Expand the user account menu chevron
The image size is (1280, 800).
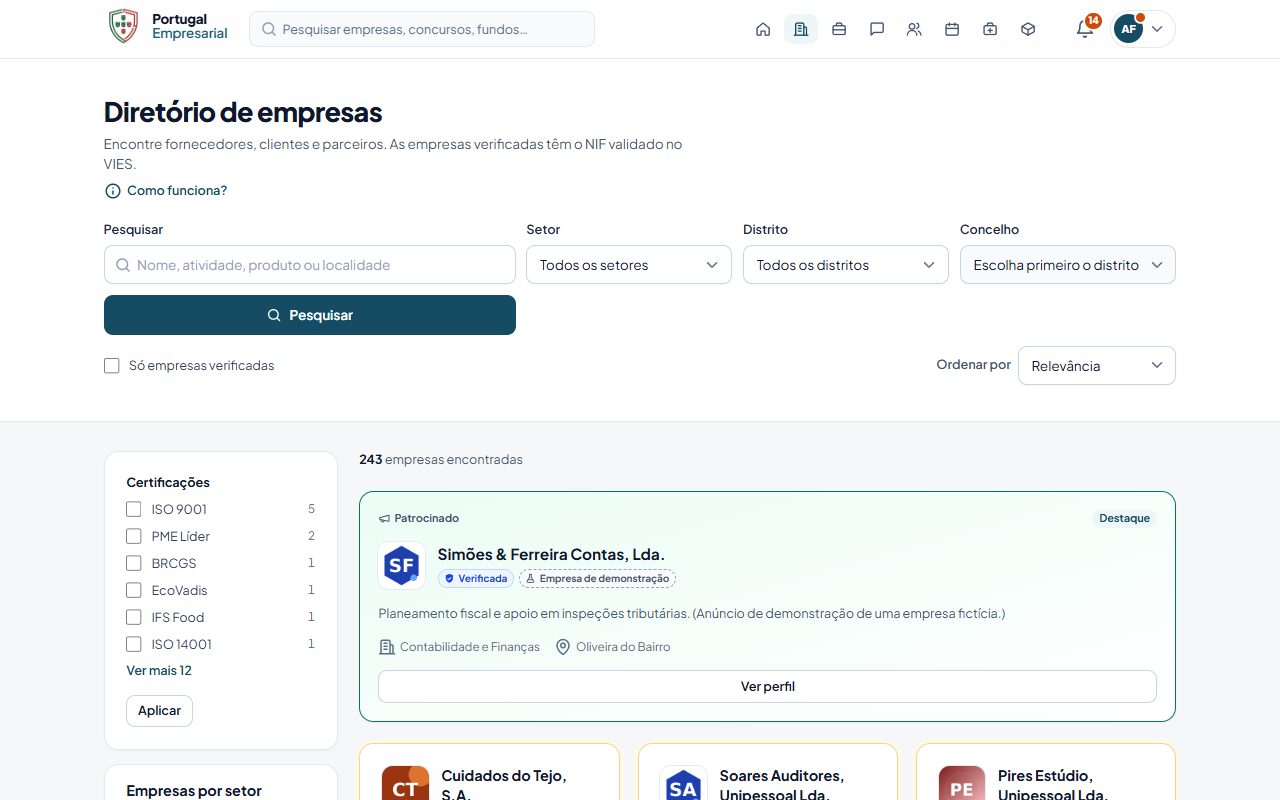(x=1157, y=29)
